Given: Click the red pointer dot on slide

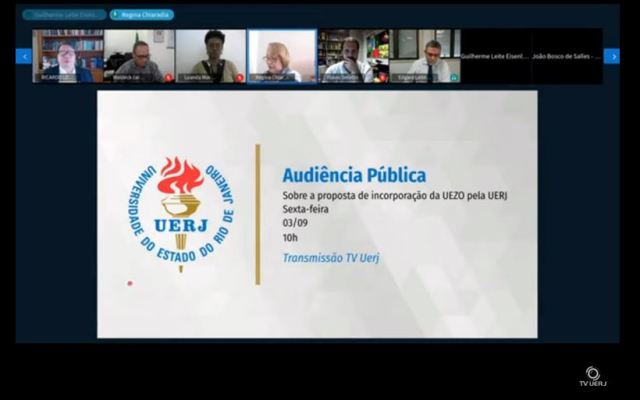Looking at the screenshot, I should click(129, 283).
